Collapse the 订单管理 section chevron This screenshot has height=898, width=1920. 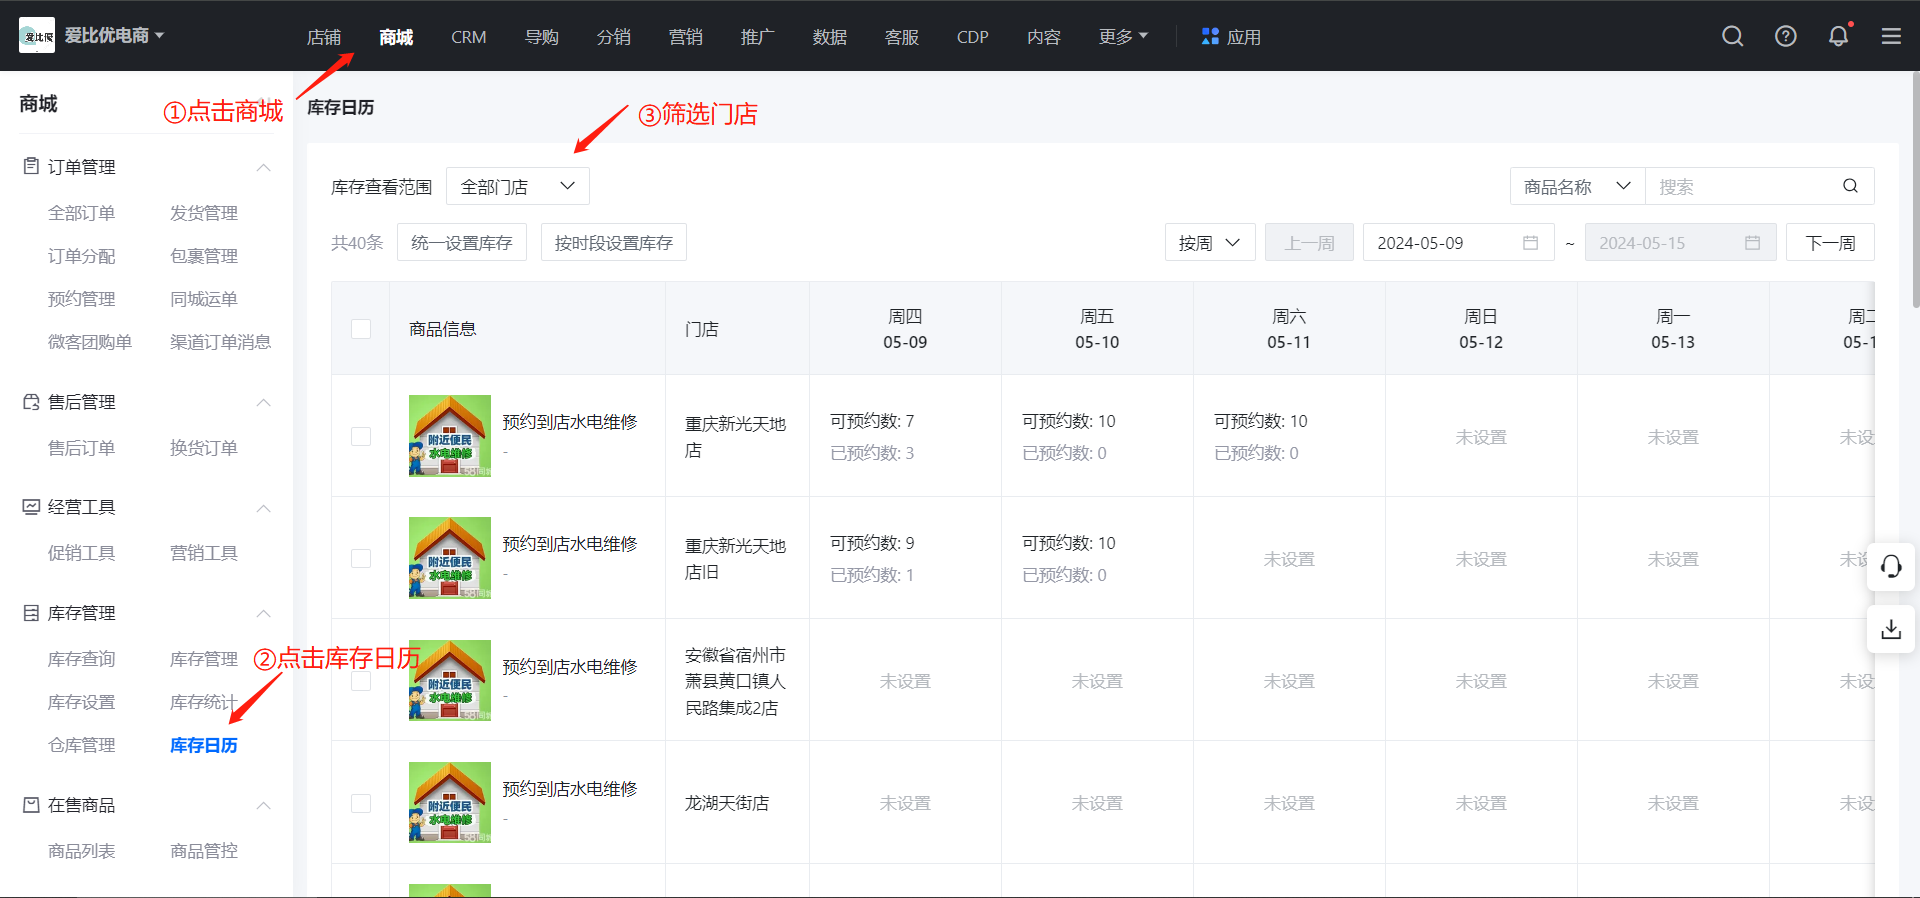[x=264, y=167]
